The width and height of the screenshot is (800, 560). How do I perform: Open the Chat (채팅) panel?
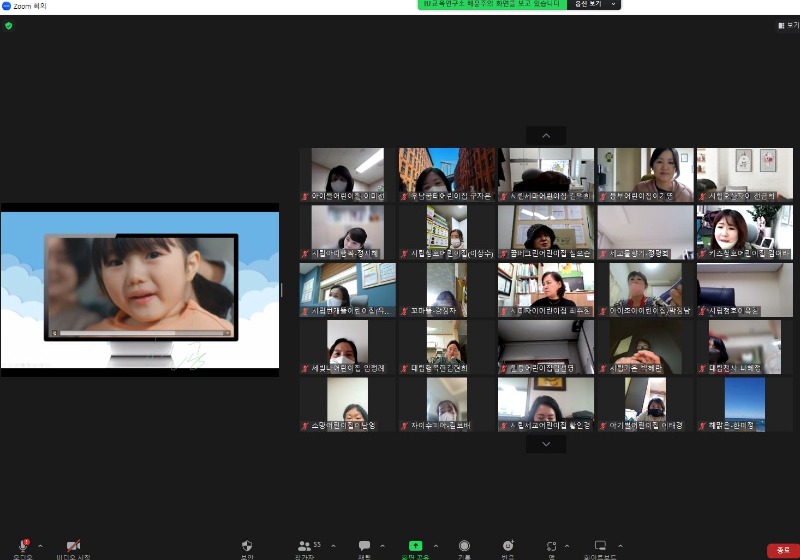point(365,547)
